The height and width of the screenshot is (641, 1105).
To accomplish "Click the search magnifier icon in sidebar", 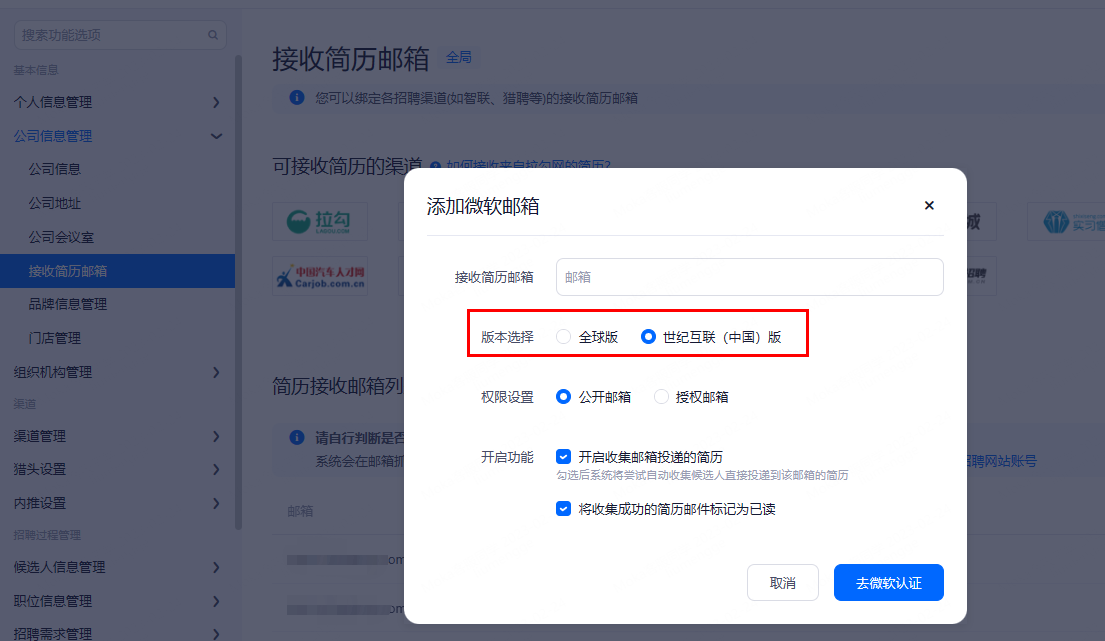I will point(213,35).
